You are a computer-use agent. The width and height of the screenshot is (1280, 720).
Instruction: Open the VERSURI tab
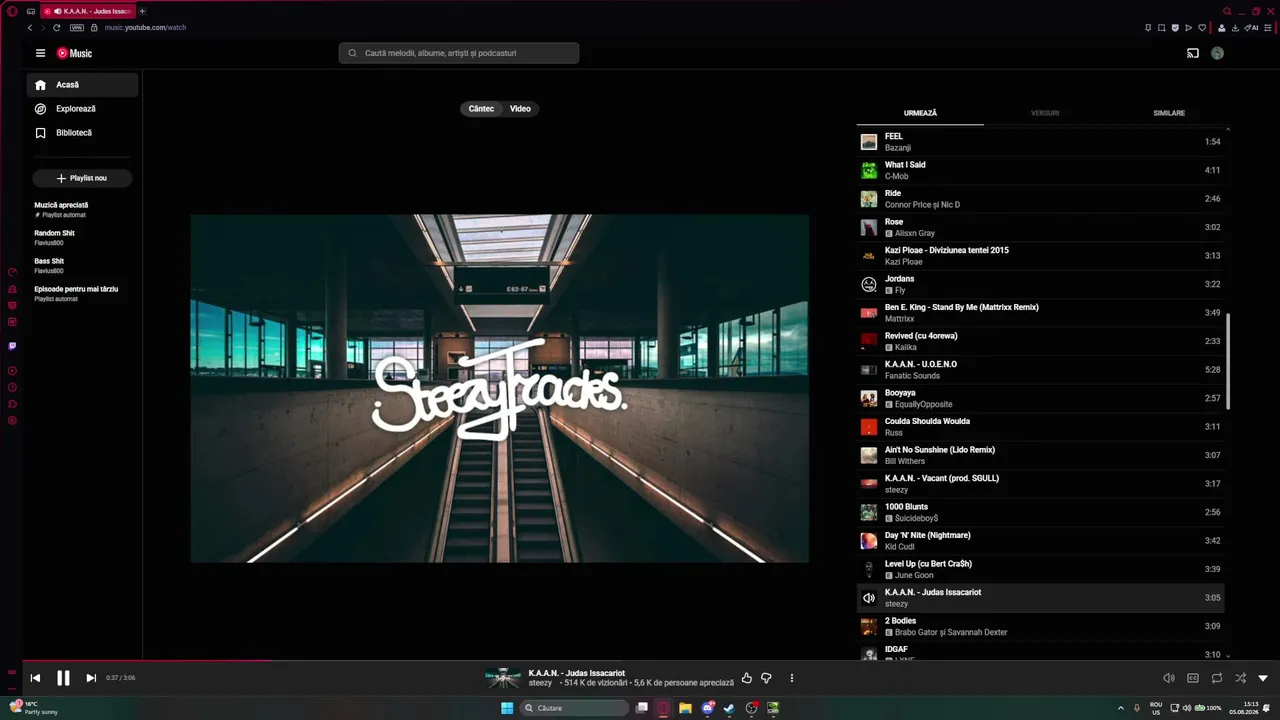1045,113
